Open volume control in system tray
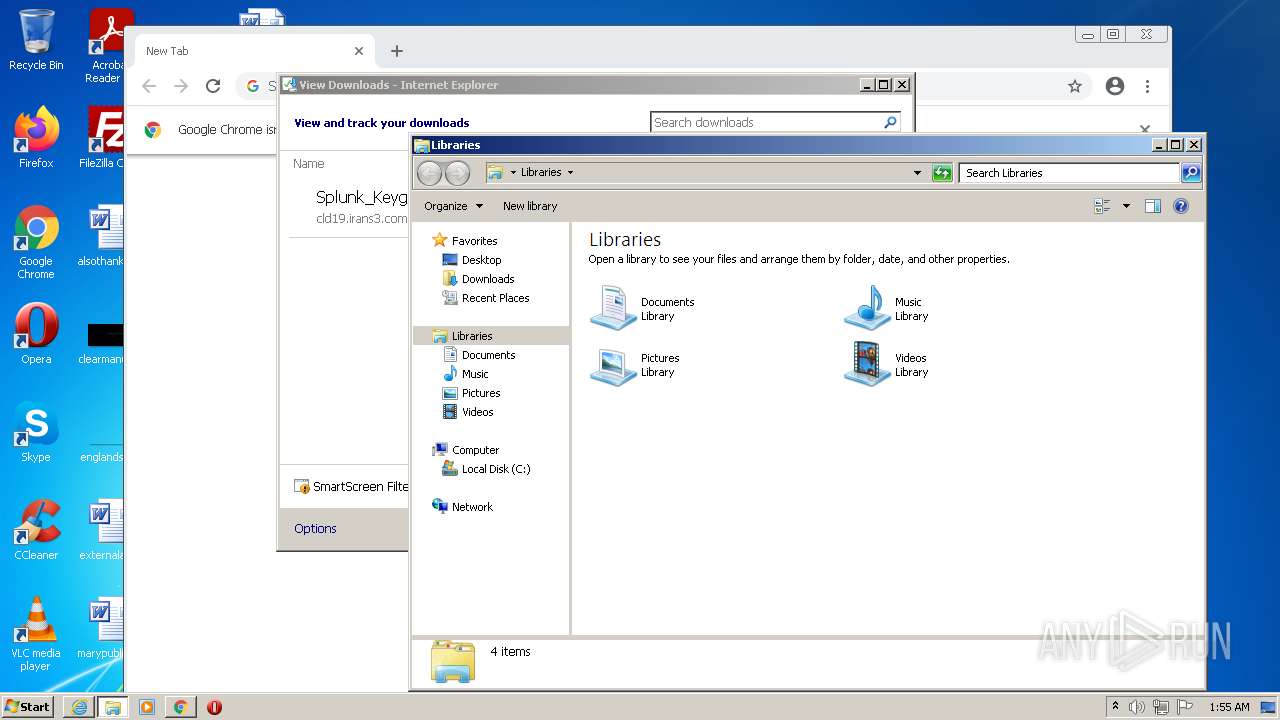This screenshot has width=1280, height=720. [x=1137, y=707]
